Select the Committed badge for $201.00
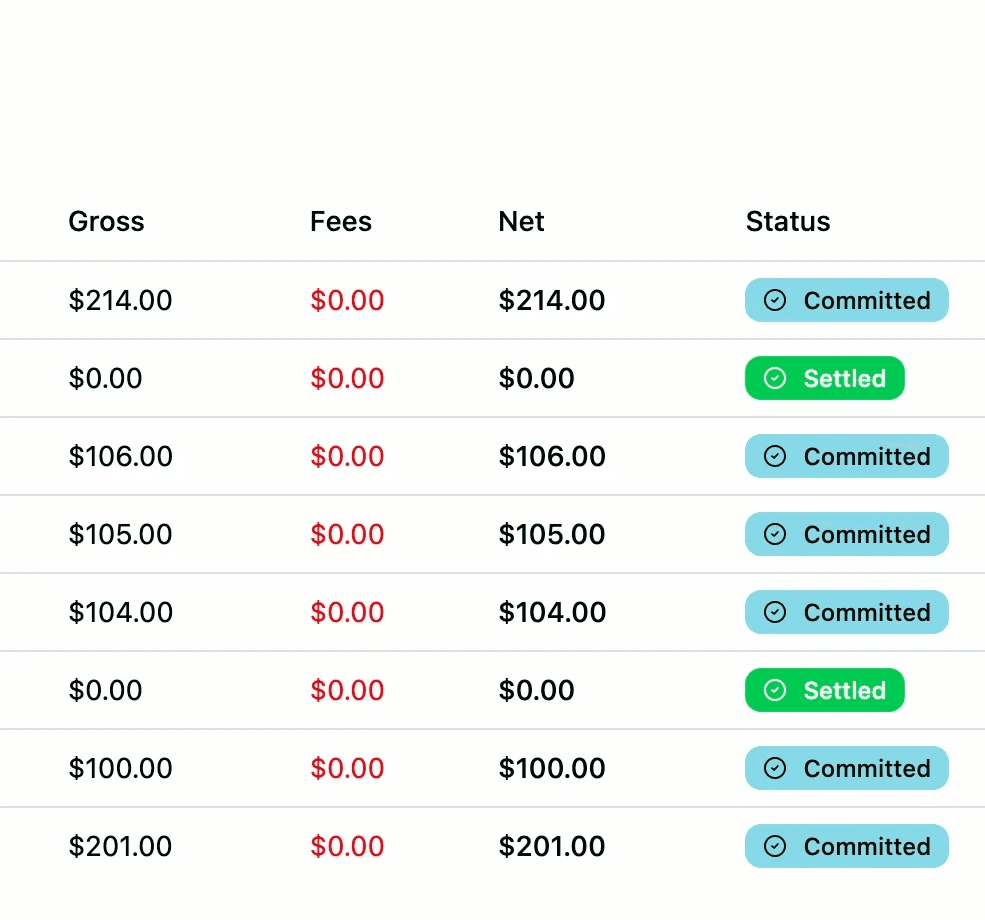This screenshot has width=985, height=920. pyautogui.click(x=847, y=846)
